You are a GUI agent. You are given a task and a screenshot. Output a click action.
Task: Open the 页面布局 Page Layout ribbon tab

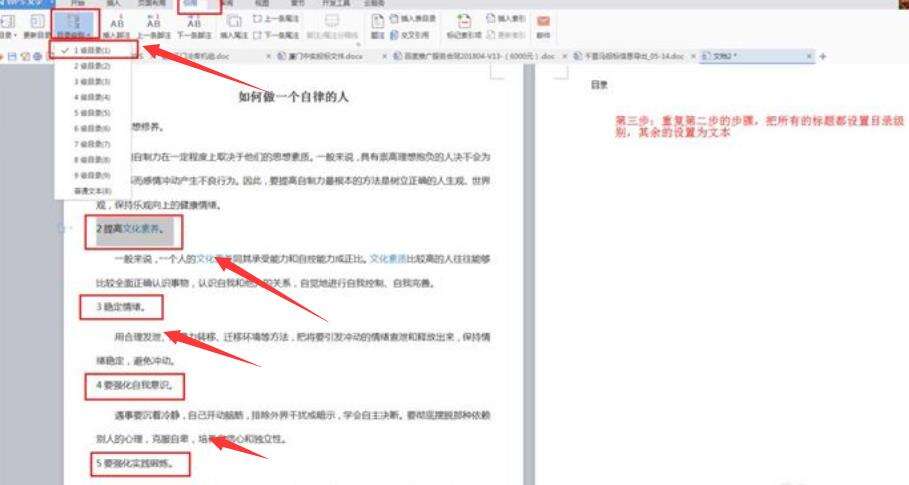(x=151, y=3)
